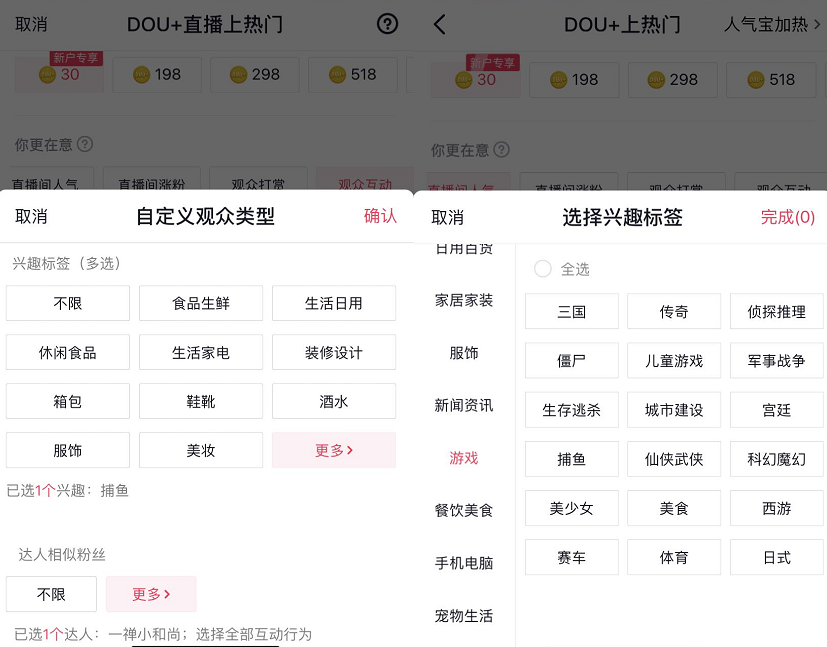827x647 pixels.
Task: Open 人气宝加热 link in right header
Action: pos(772,24)
